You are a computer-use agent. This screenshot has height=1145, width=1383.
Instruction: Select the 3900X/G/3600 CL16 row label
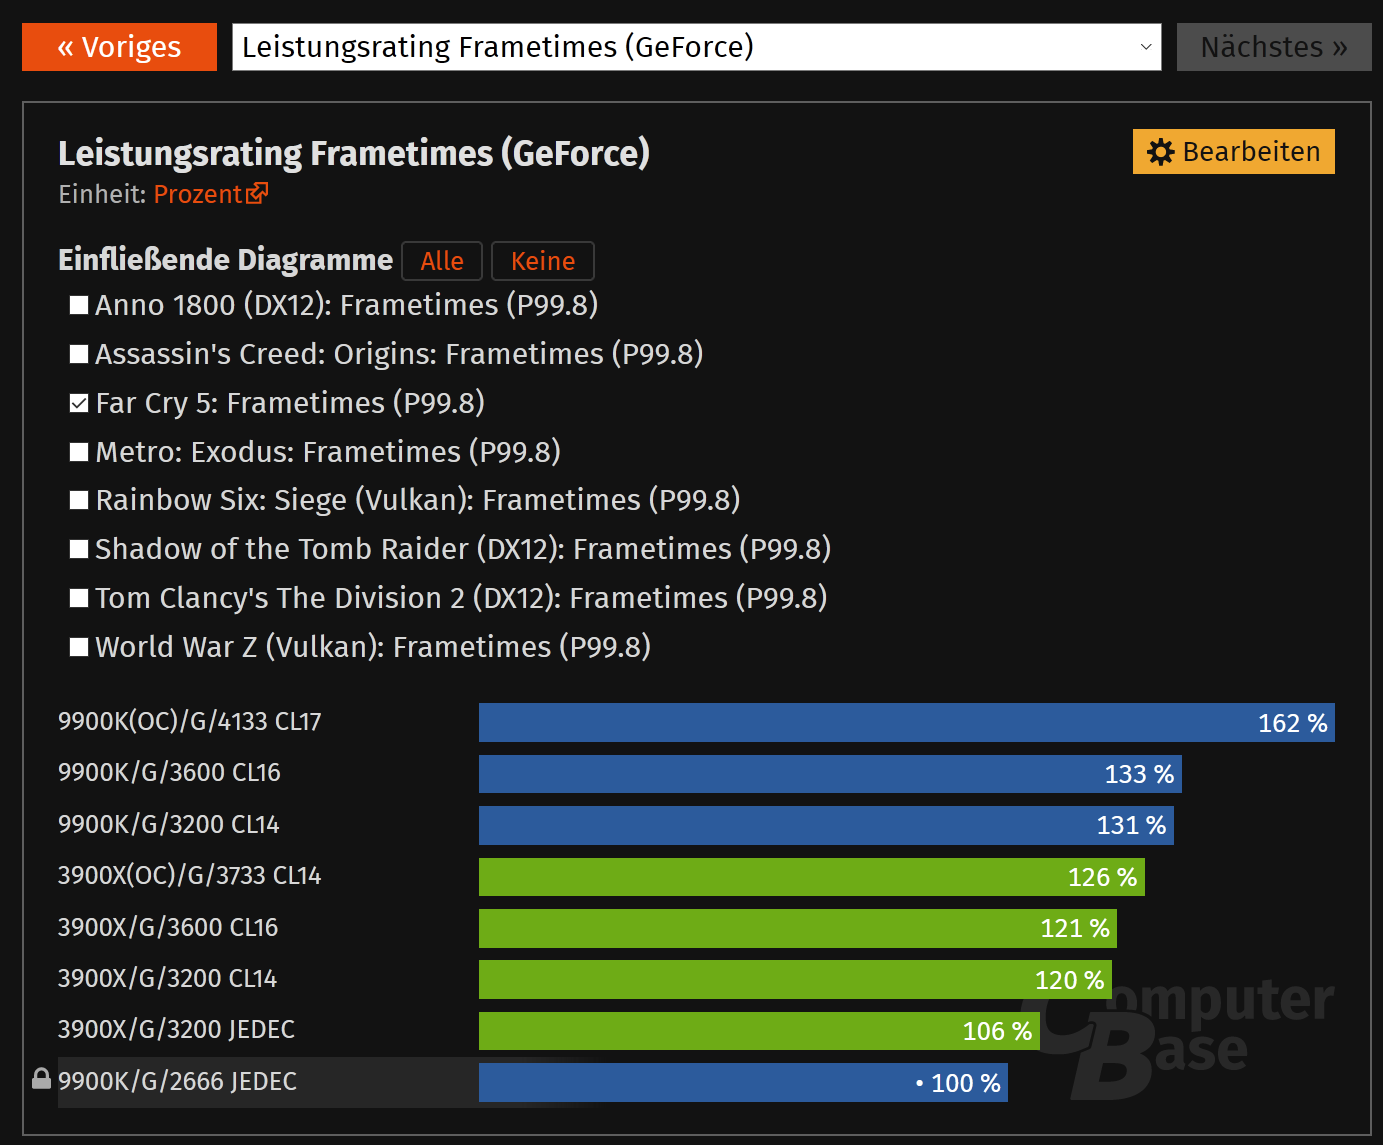point(168,928)
